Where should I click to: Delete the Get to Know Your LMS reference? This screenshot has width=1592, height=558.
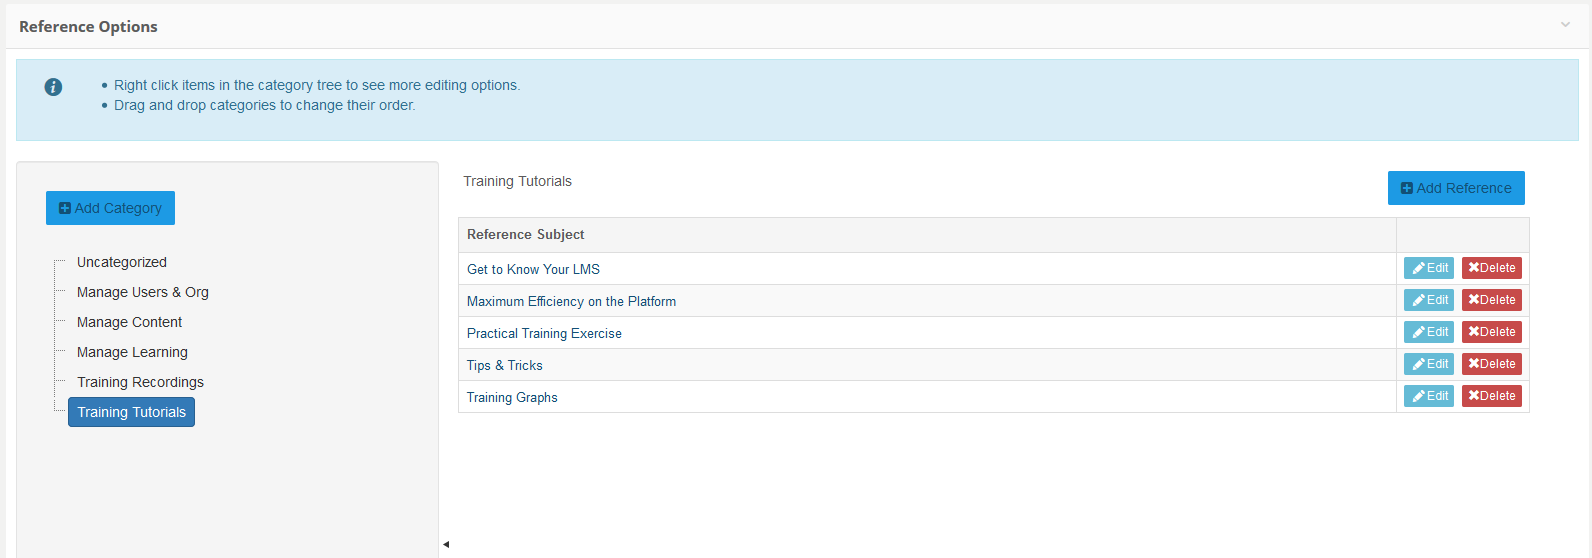click(1491, 268)
